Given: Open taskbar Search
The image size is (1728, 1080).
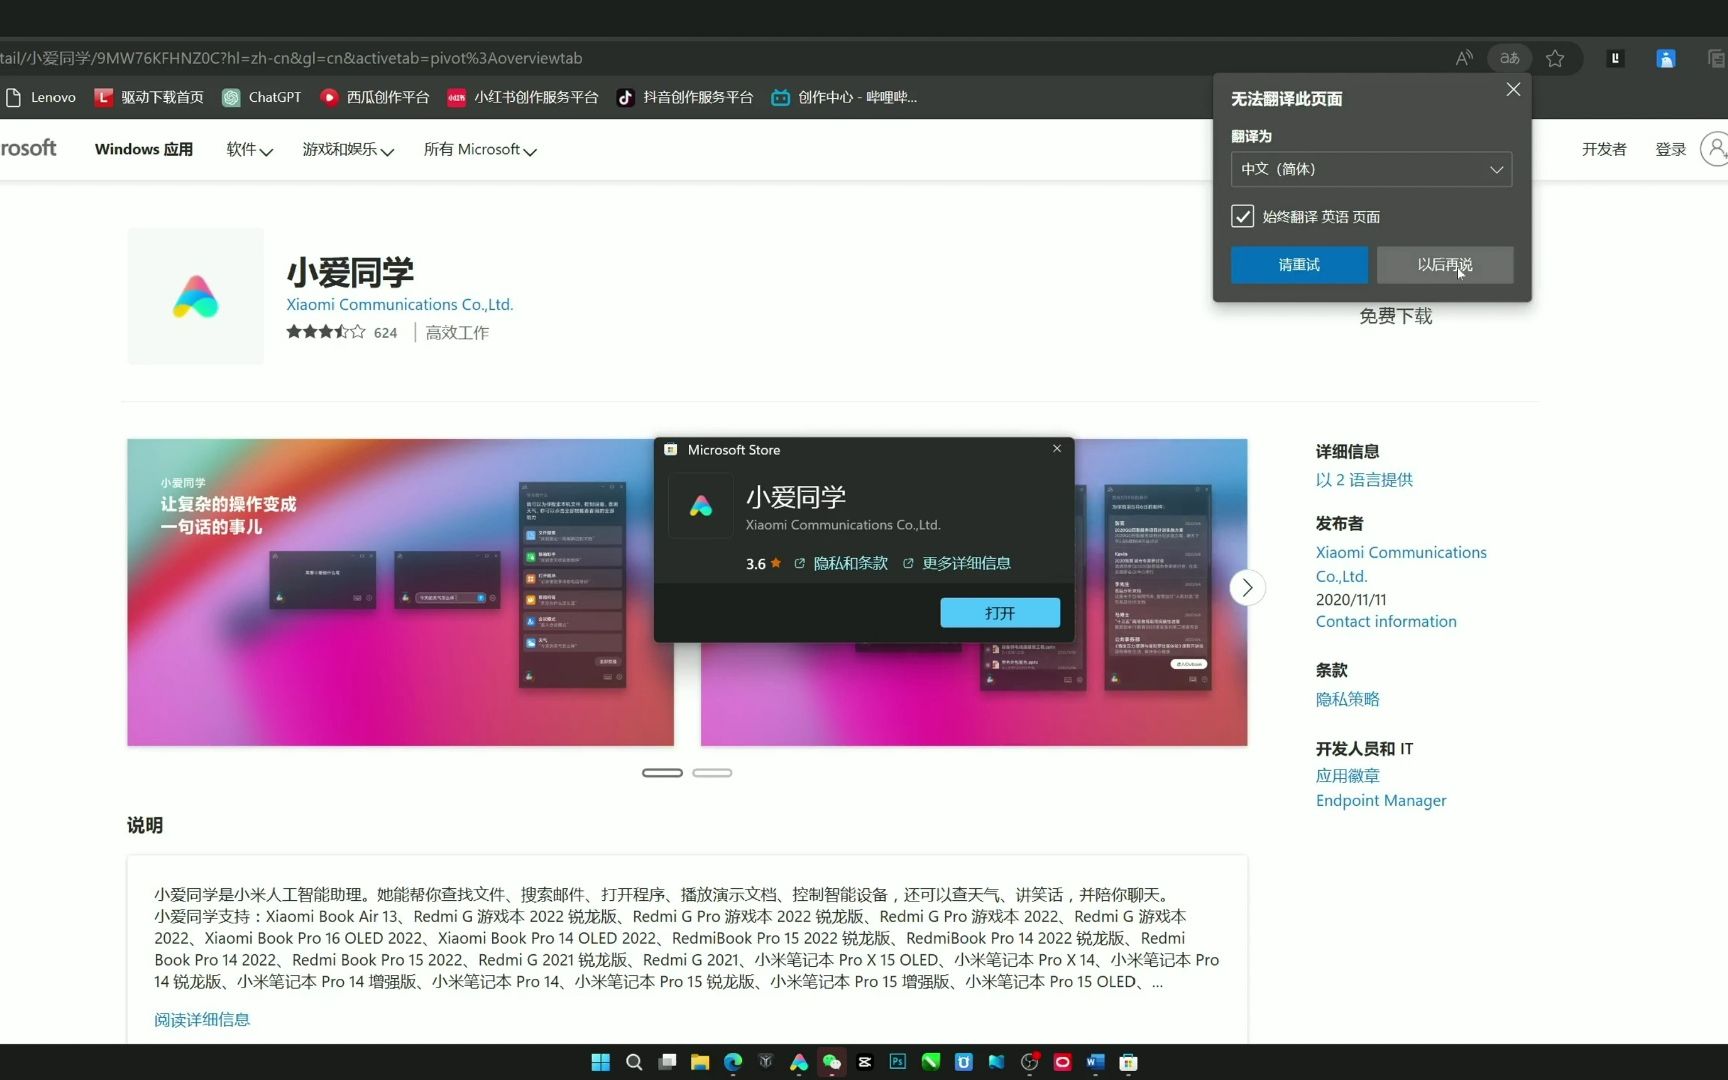Looking at the screenshot, I should (634, 1062).
